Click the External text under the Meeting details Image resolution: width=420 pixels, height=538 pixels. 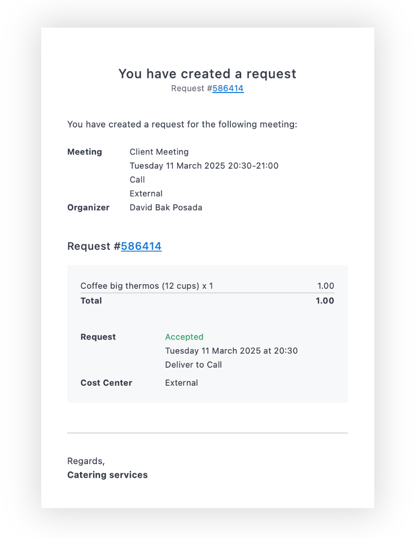tap(146, 194)
